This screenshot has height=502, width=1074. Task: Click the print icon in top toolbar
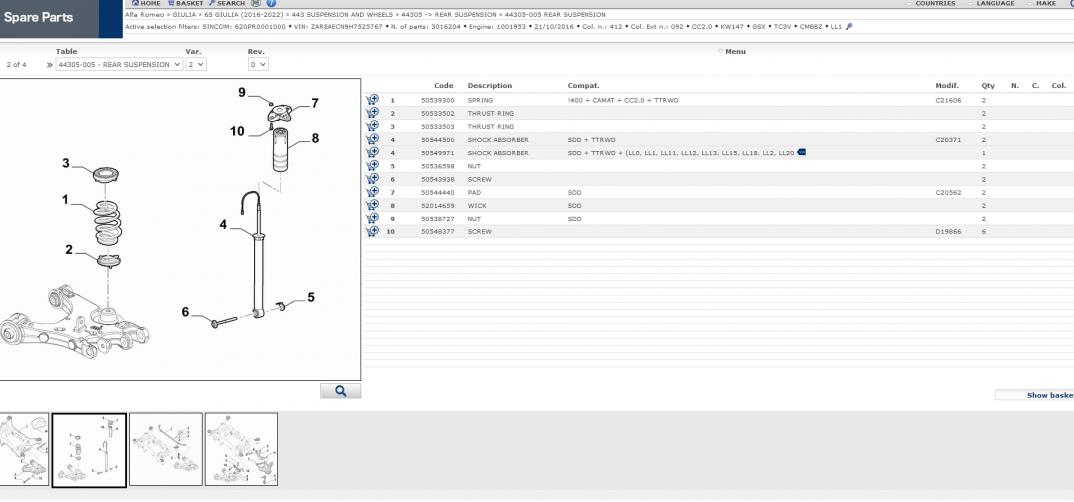click(255, 3)
